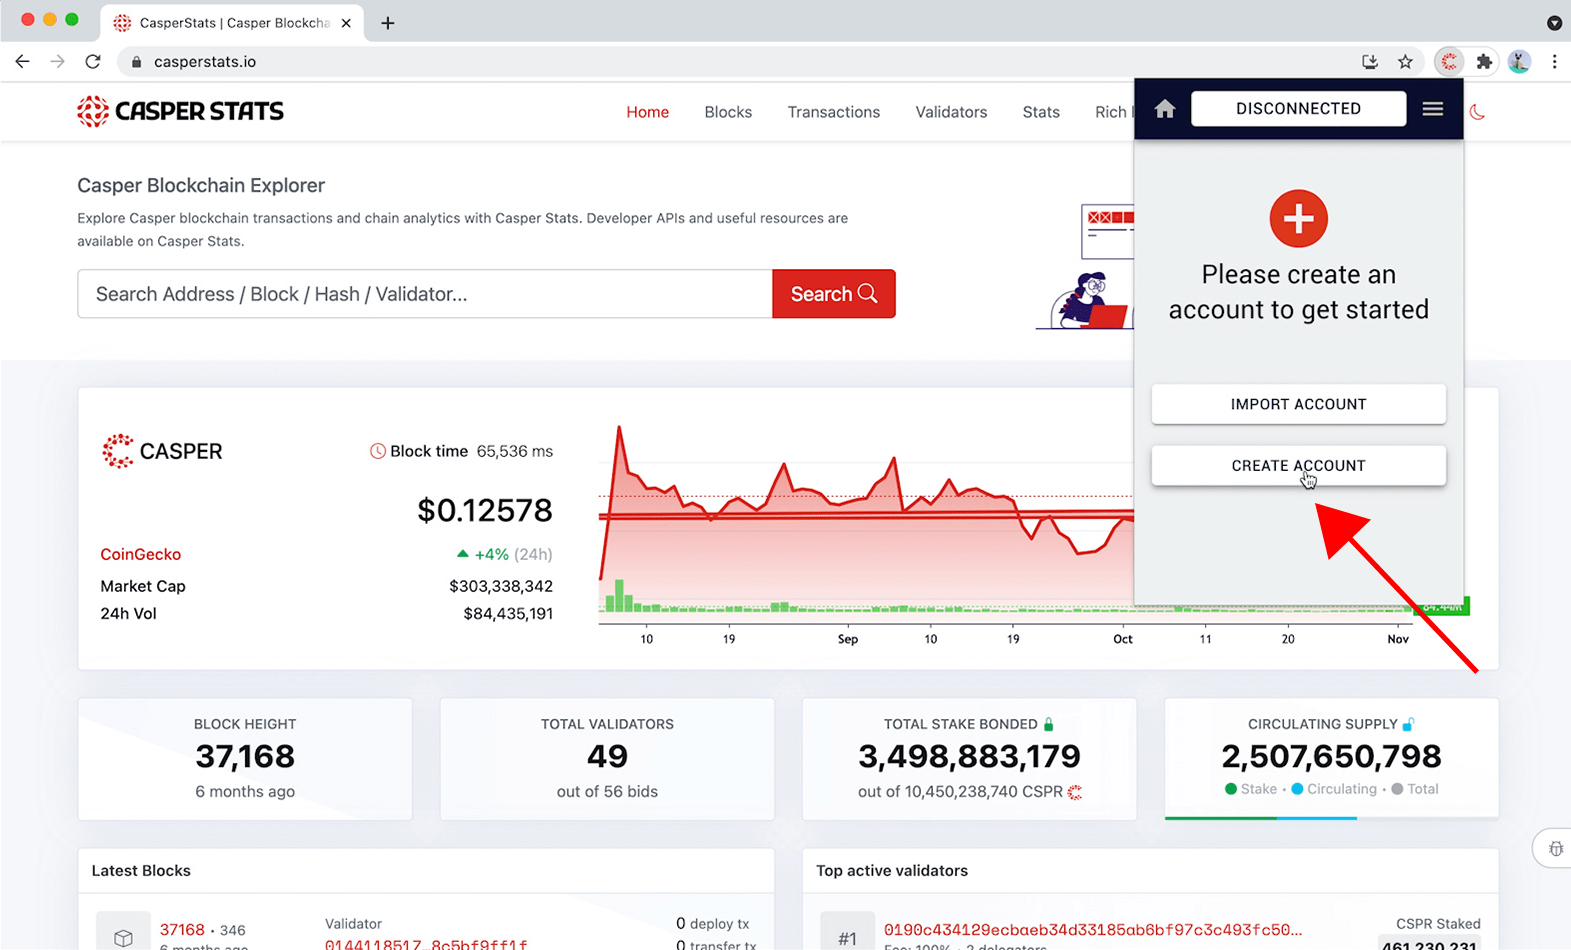The image size is (1571, 950).
Task: Click the install app icon in address bar
Action: click(1370, 62)
